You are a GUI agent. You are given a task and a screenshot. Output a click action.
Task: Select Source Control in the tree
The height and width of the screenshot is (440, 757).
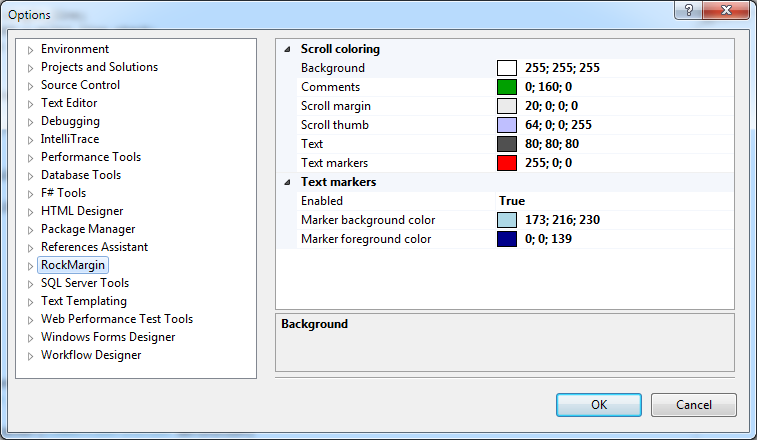tap(80, 85)
